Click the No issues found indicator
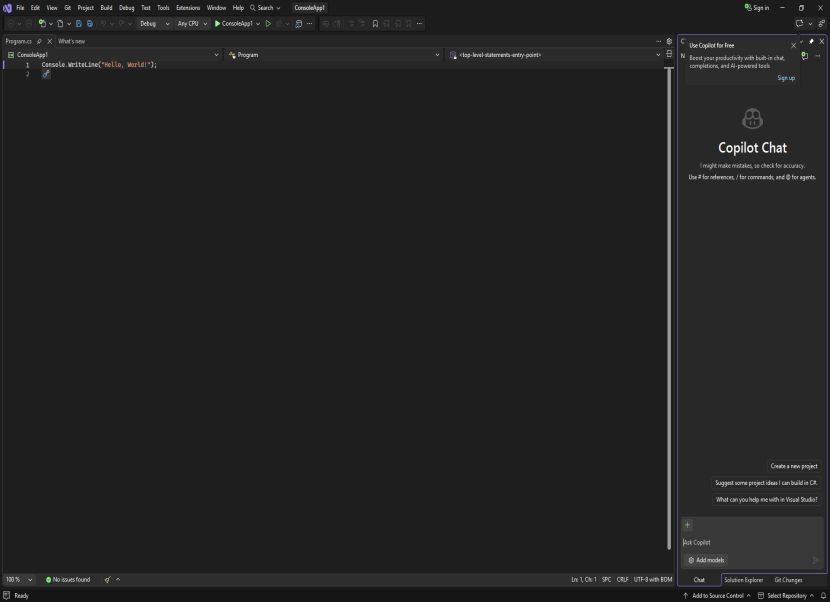830x602 pixels. pyautogui.click(x=68, y=579)
